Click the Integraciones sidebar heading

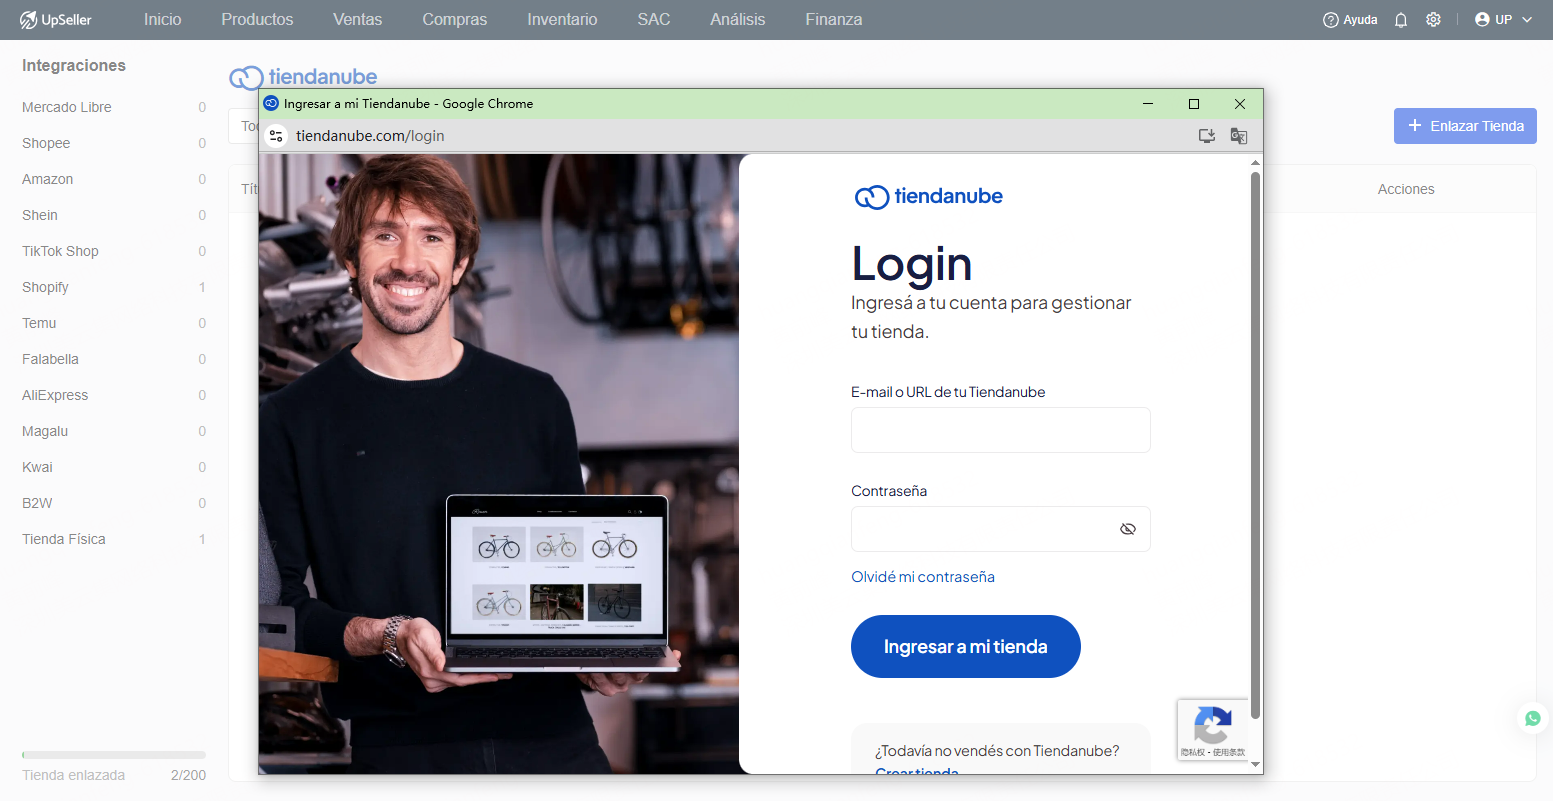click(74, 65)
